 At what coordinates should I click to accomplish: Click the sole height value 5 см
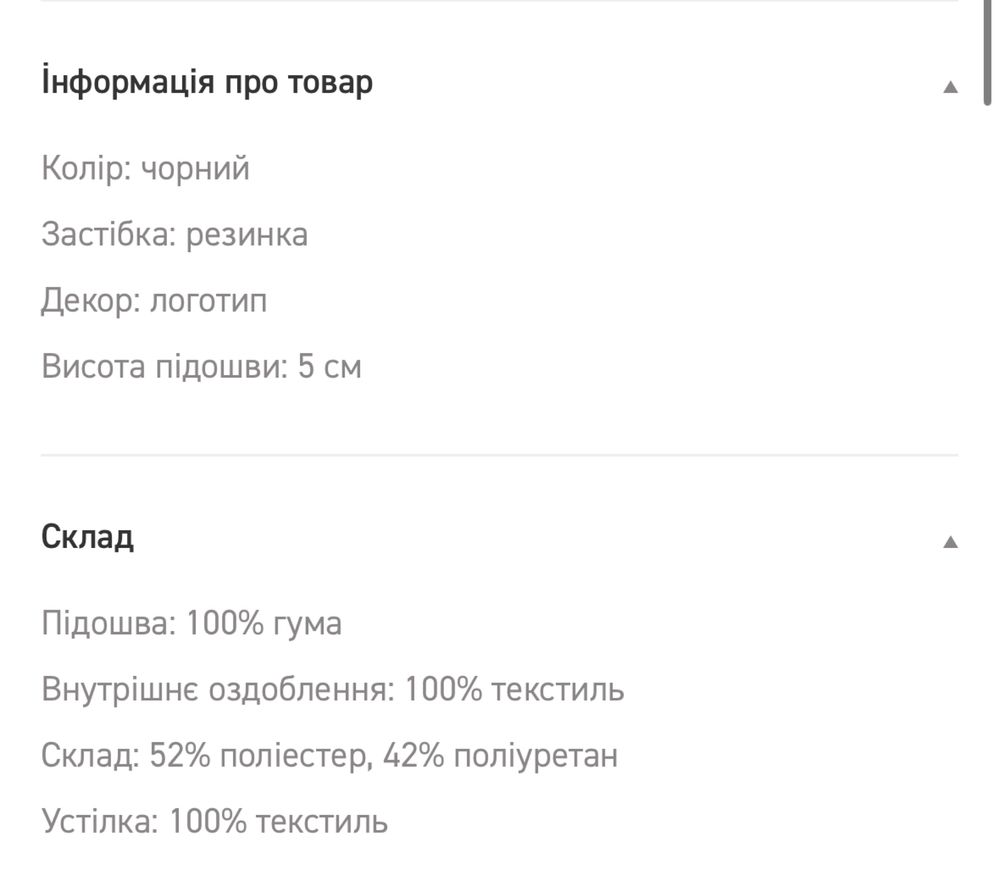point(329,366)
